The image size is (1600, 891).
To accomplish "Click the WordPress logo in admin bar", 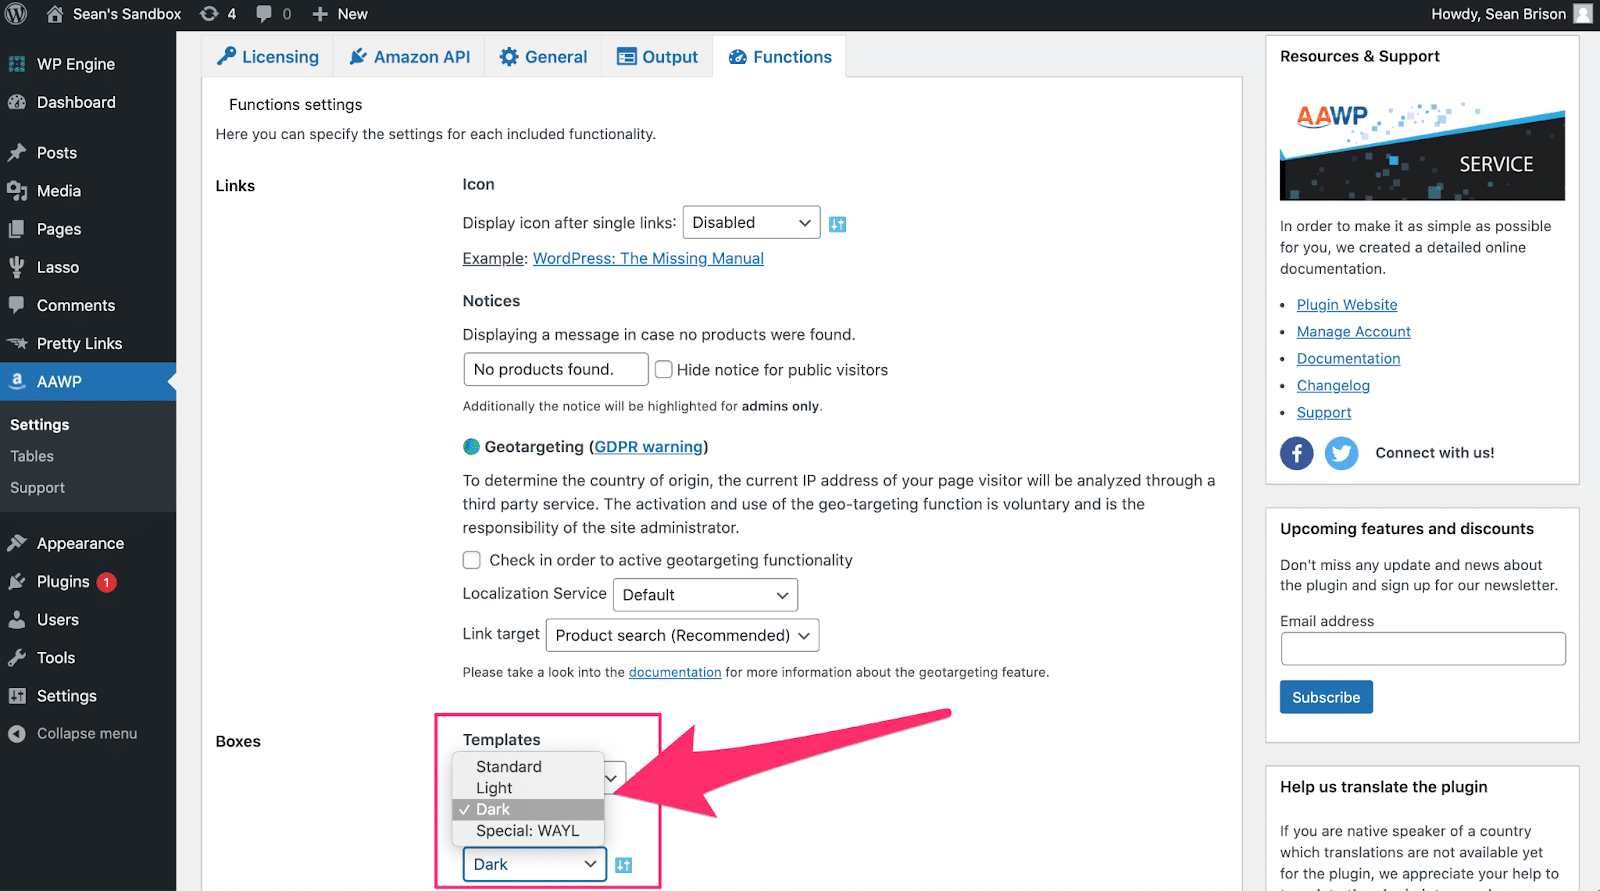I will click(16, 14).
